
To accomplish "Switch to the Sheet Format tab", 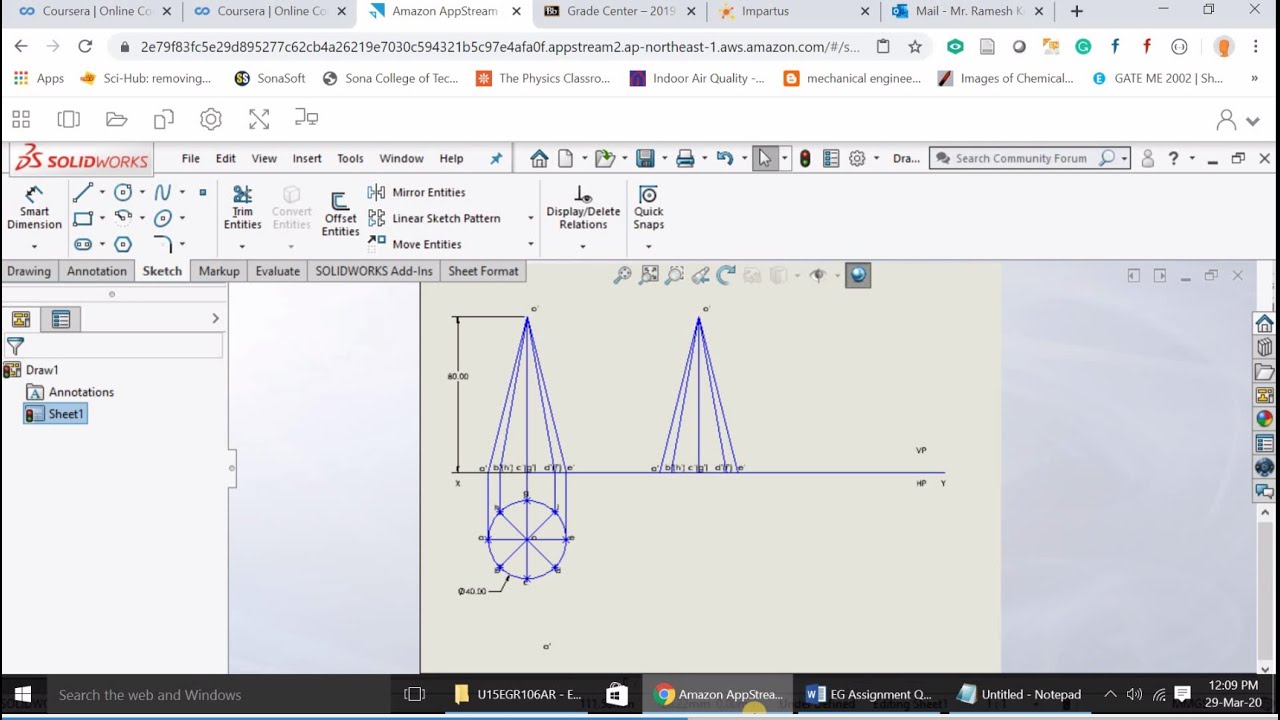I will [483, 271].
